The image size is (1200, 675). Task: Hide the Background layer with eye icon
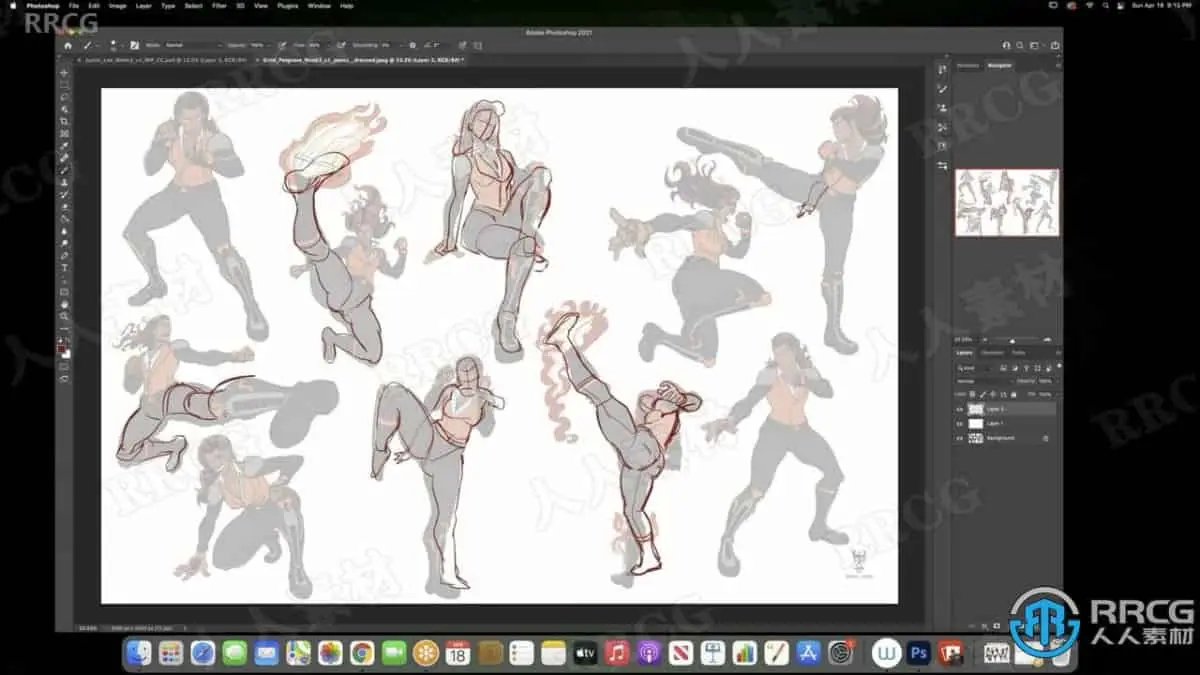click(960, 438)
